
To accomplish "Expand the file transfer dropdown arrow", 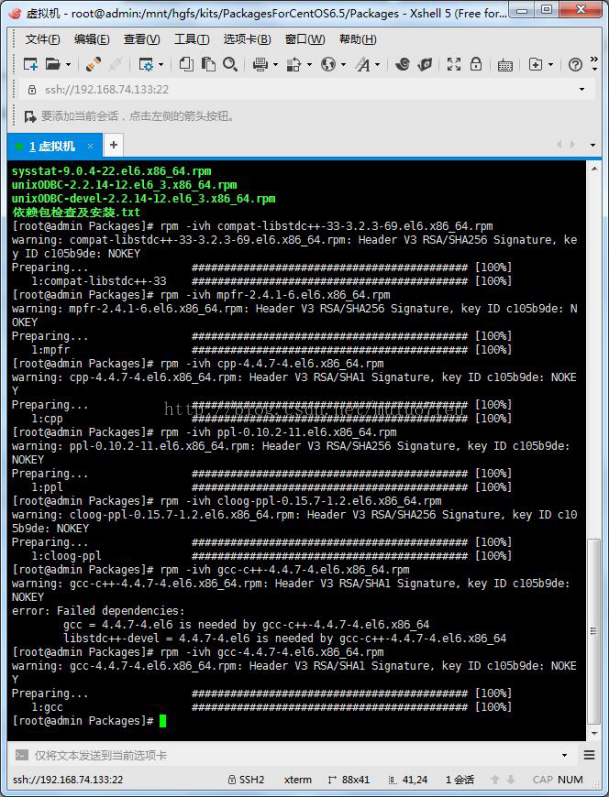I will tap(309, 65).
